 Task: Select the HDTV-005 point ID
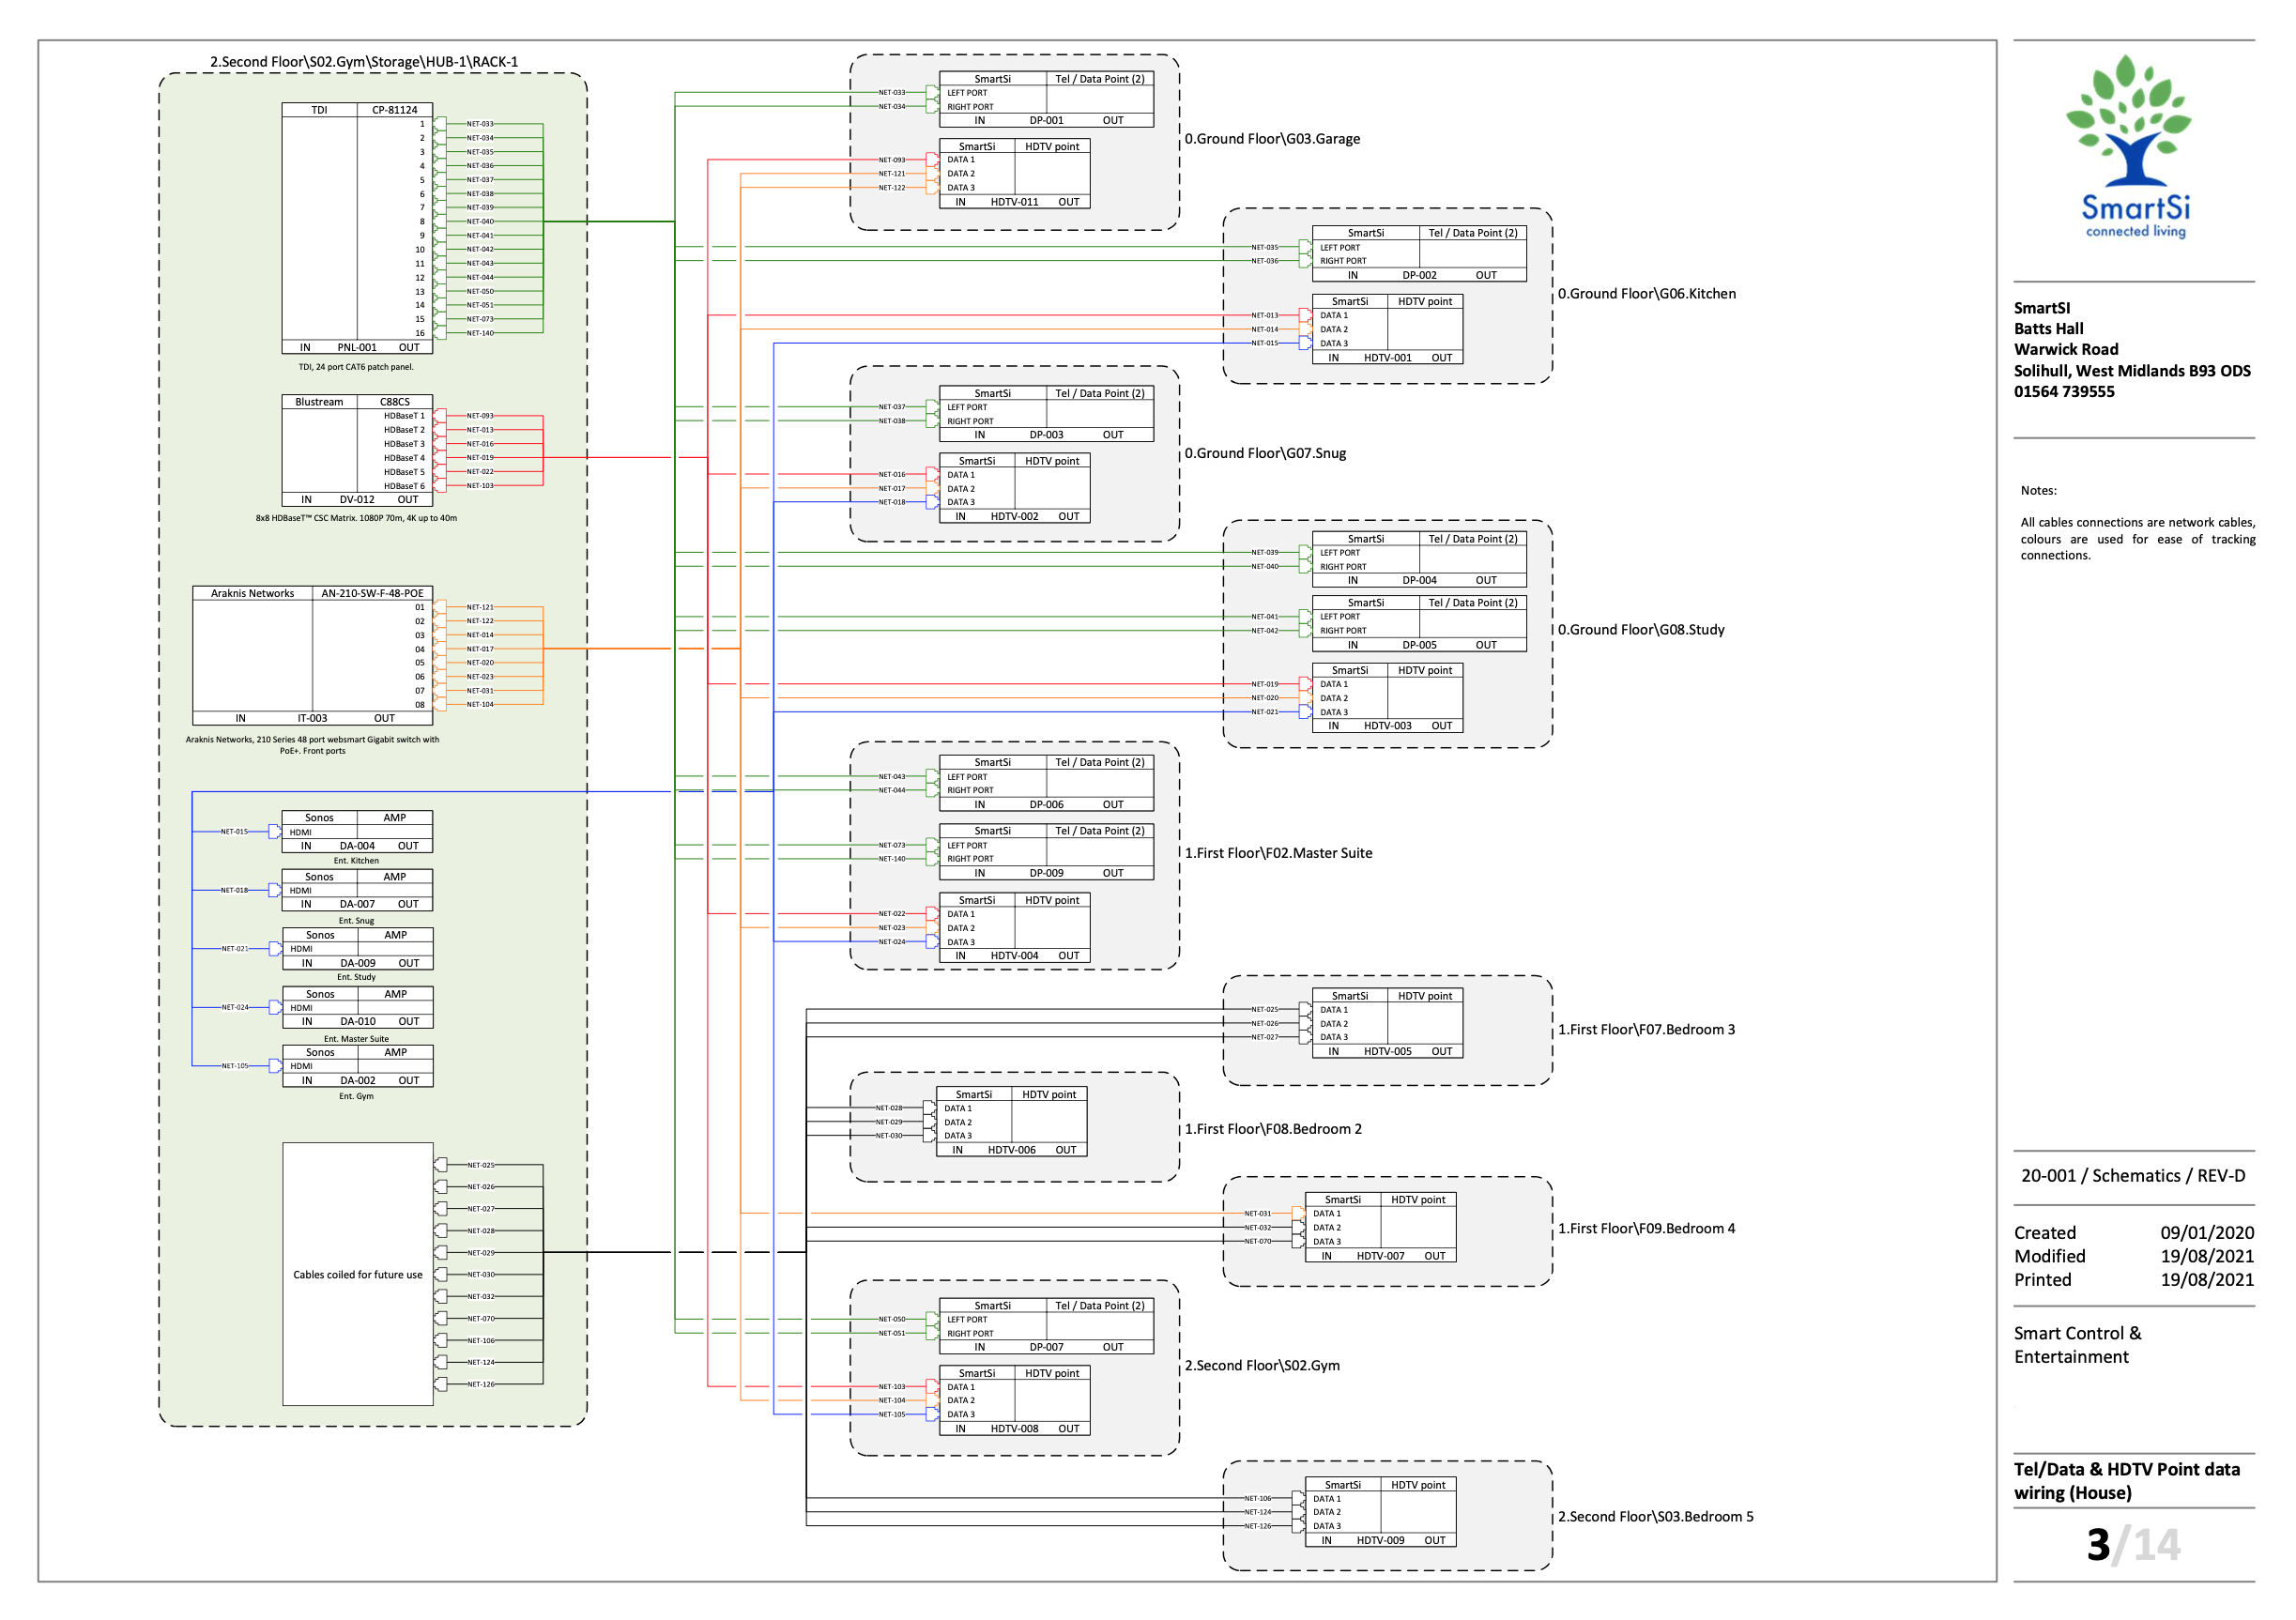coord(1388,1052)
